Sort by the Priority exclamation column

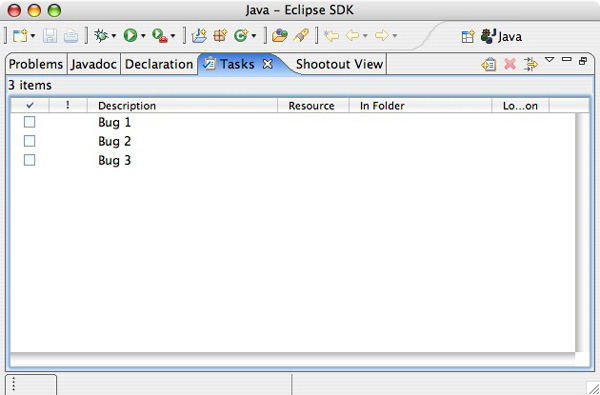68,105
